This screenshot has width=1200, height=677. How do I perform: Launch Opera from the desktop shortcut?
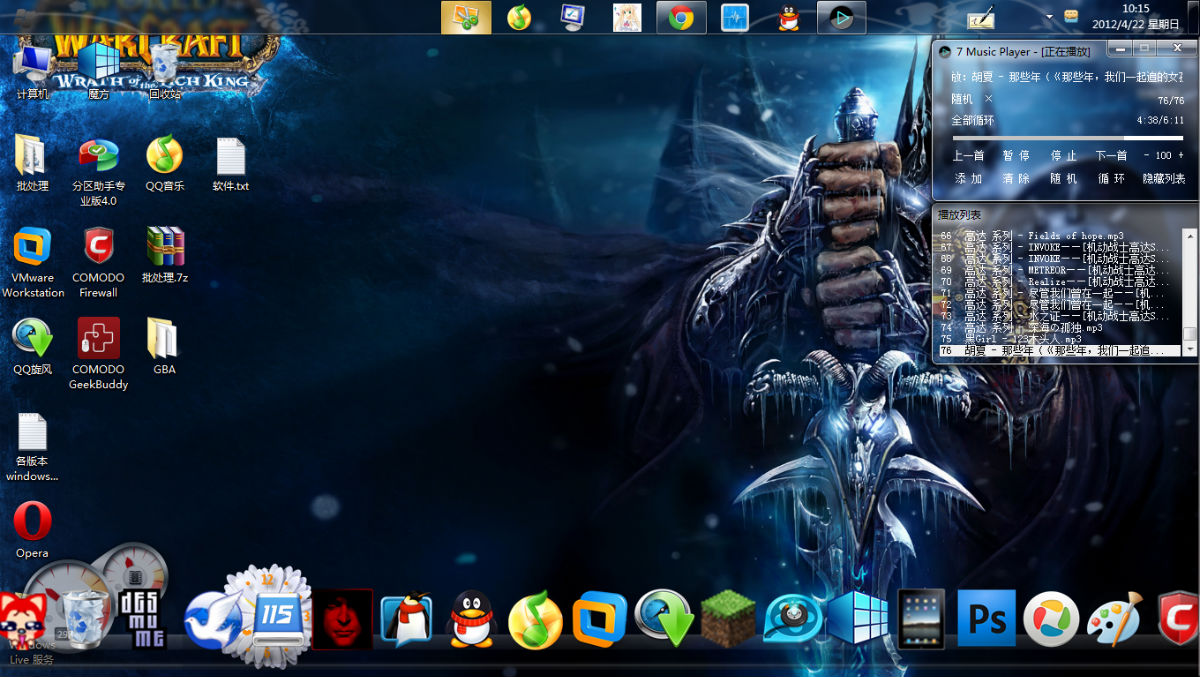point(32,530)
